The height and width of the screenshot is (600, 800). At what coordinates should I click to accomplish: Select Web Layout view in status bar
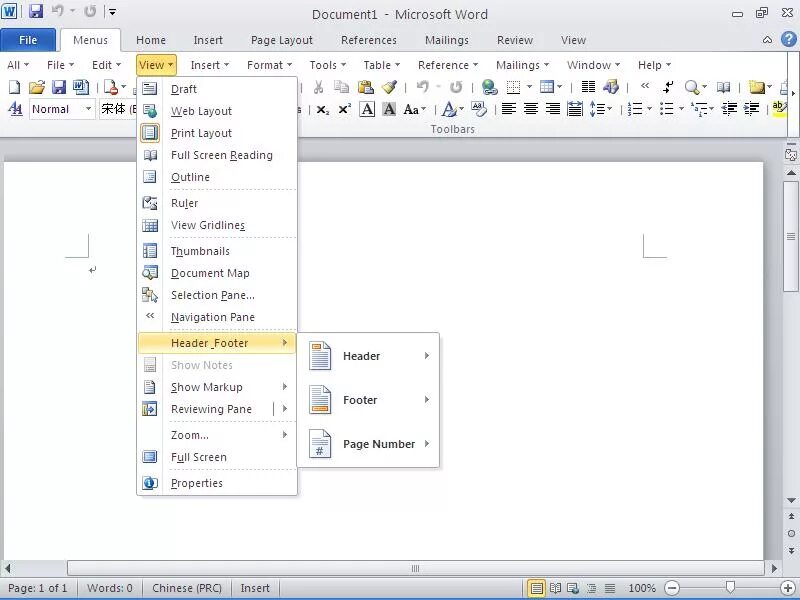click(x=573, y=588)
